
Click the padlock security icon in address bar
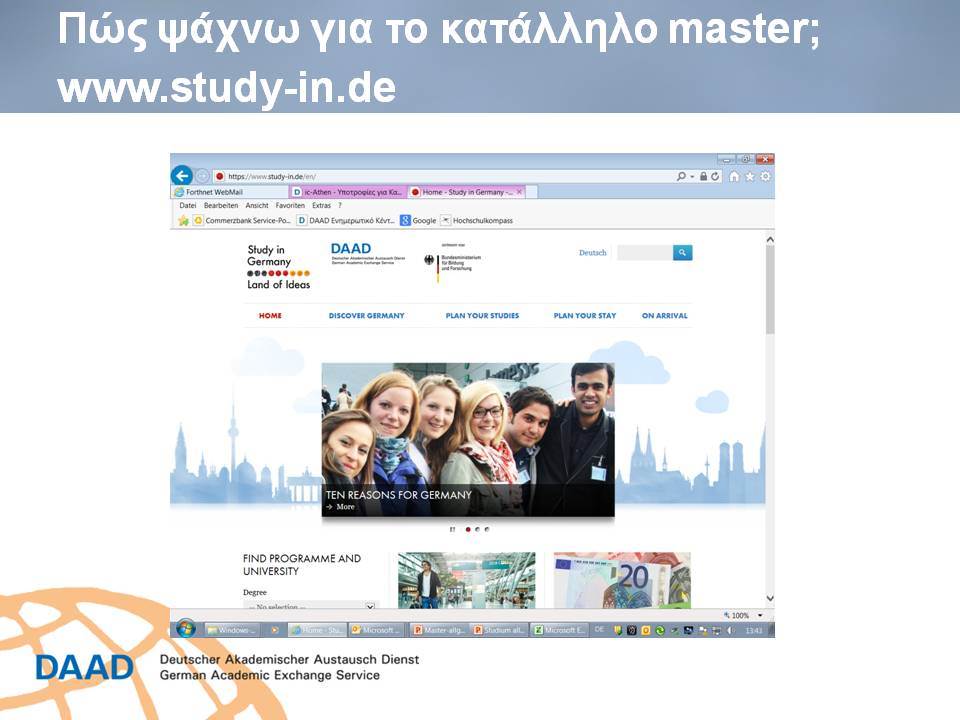pyautogui.click(x=703, y=176)
